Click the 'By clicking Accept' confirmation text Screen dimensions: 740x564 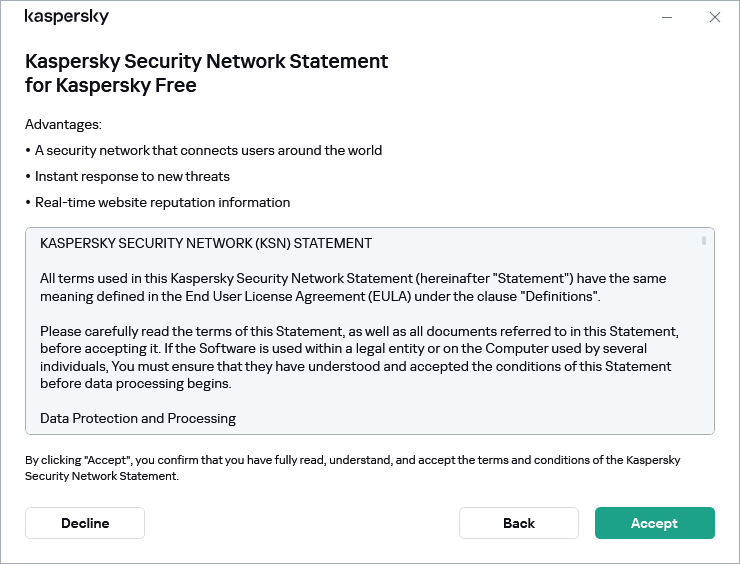pos(352,468)
